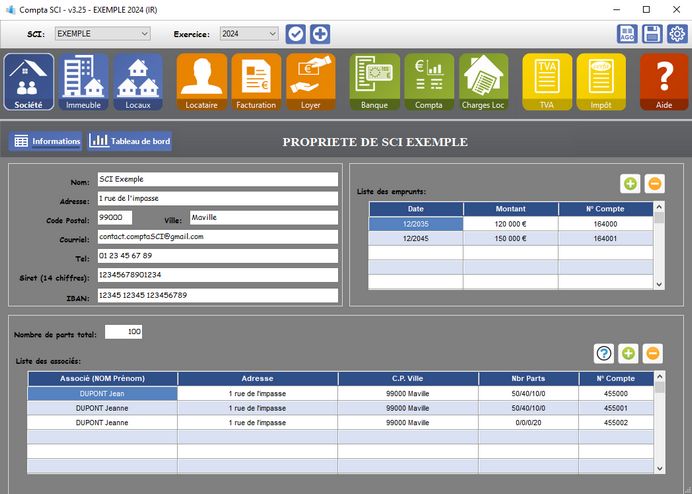Go to Locataire management

201,82
